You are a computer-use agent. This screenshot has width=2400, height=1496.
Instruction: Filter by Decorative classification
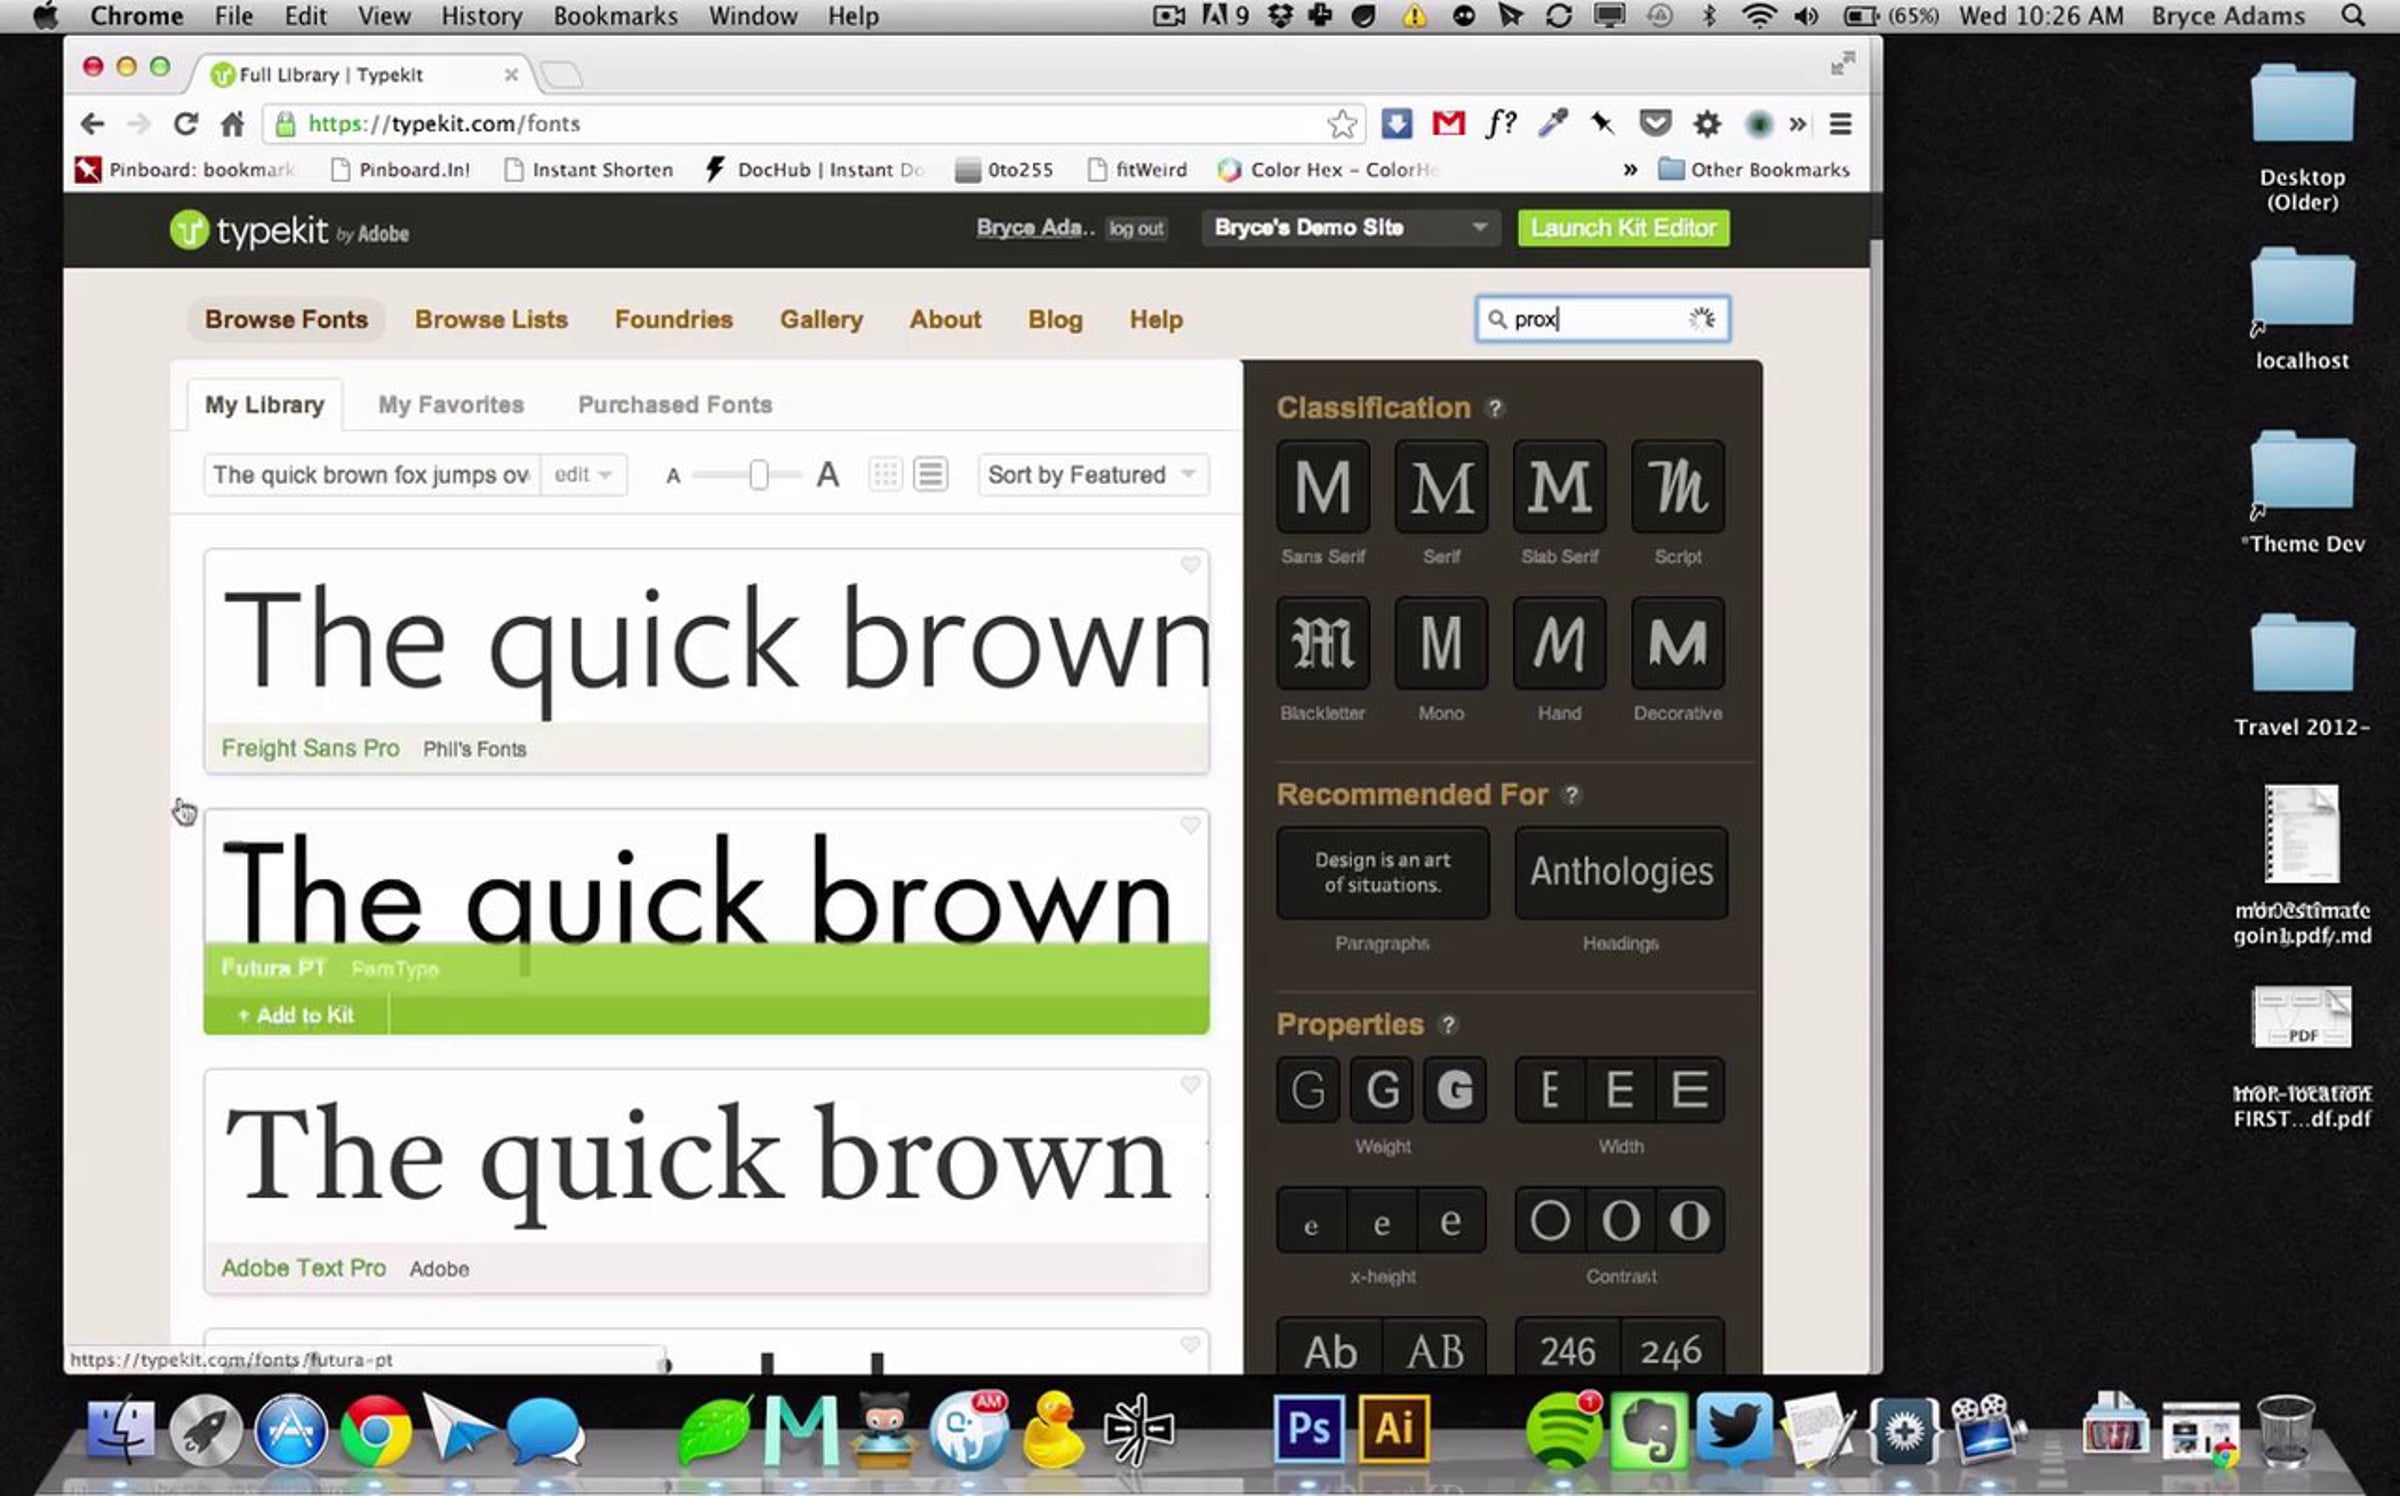tap(1677, 643)
